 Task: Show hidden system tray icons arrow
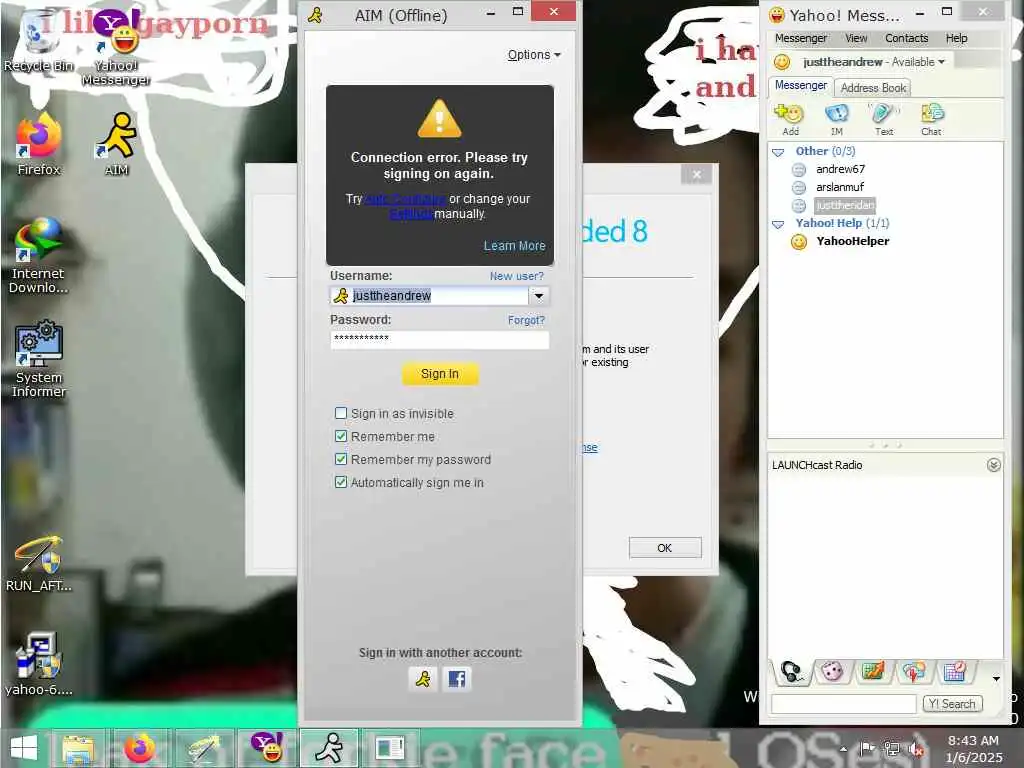[x=844, y=749]
